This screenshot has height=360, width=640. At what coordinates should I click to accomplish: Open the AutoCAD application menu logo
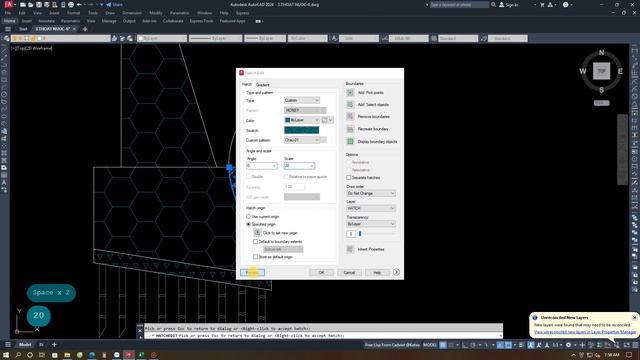tap(8, 4)
